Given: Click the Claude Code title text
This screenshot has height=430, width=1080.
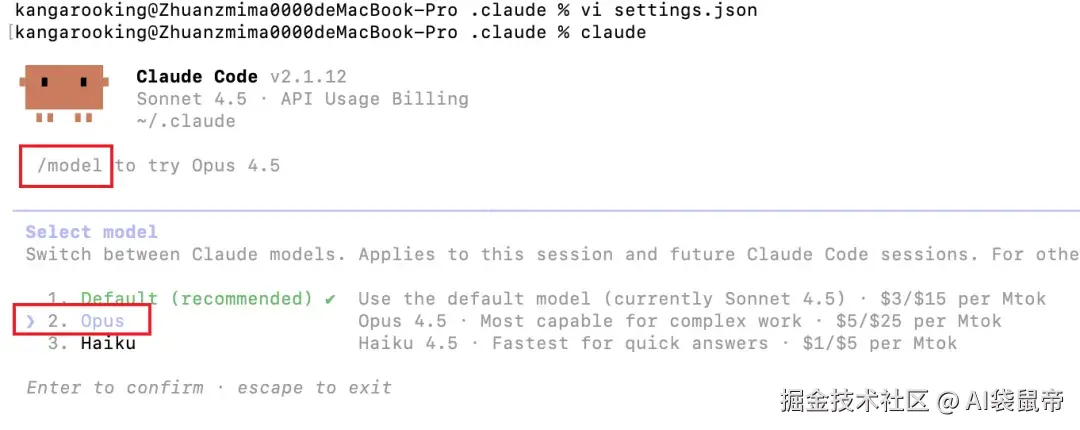Looking at the screenshot, I should pos(196,77).
